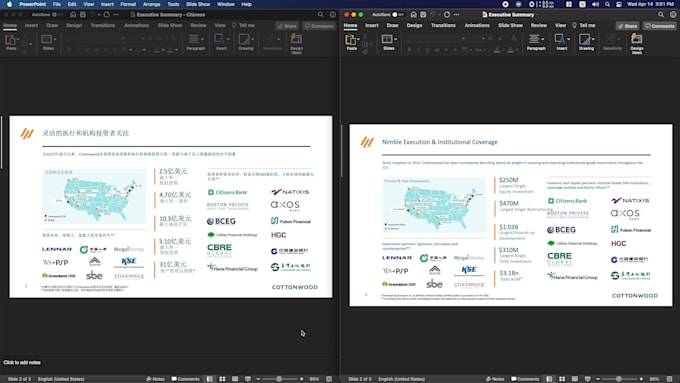Switch to Slide Sorter view in left status bar
The width and height of the screenshot is (680, 383).
coord(222,379)
